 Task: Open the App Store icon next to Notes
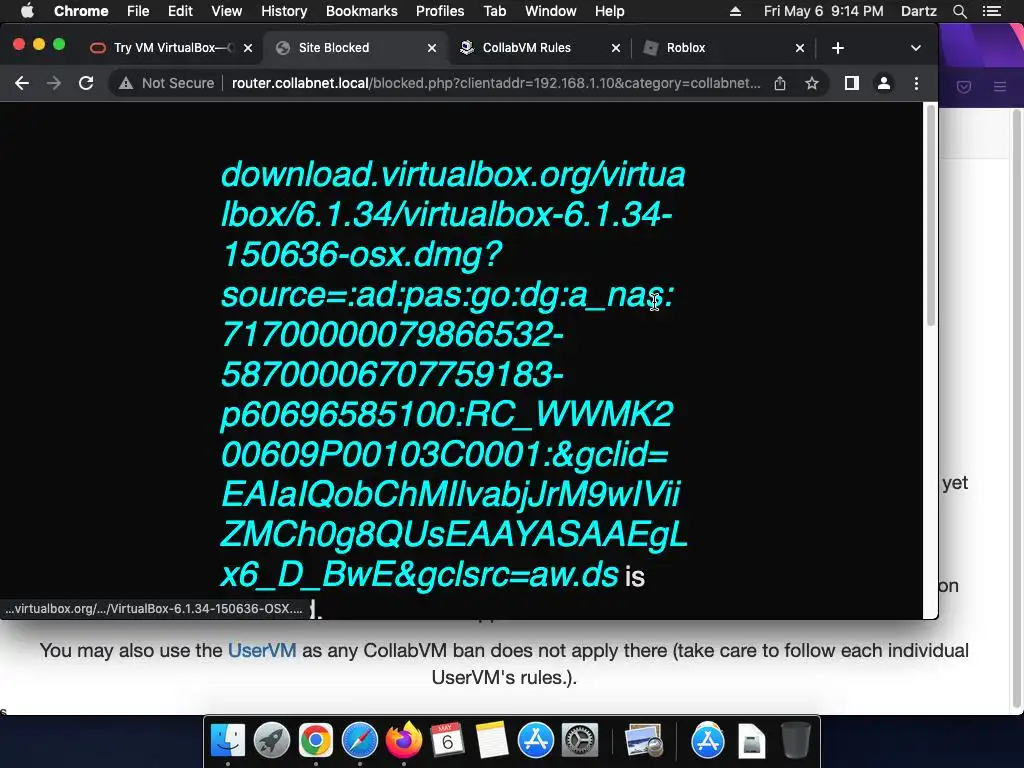tap(536, 741)
